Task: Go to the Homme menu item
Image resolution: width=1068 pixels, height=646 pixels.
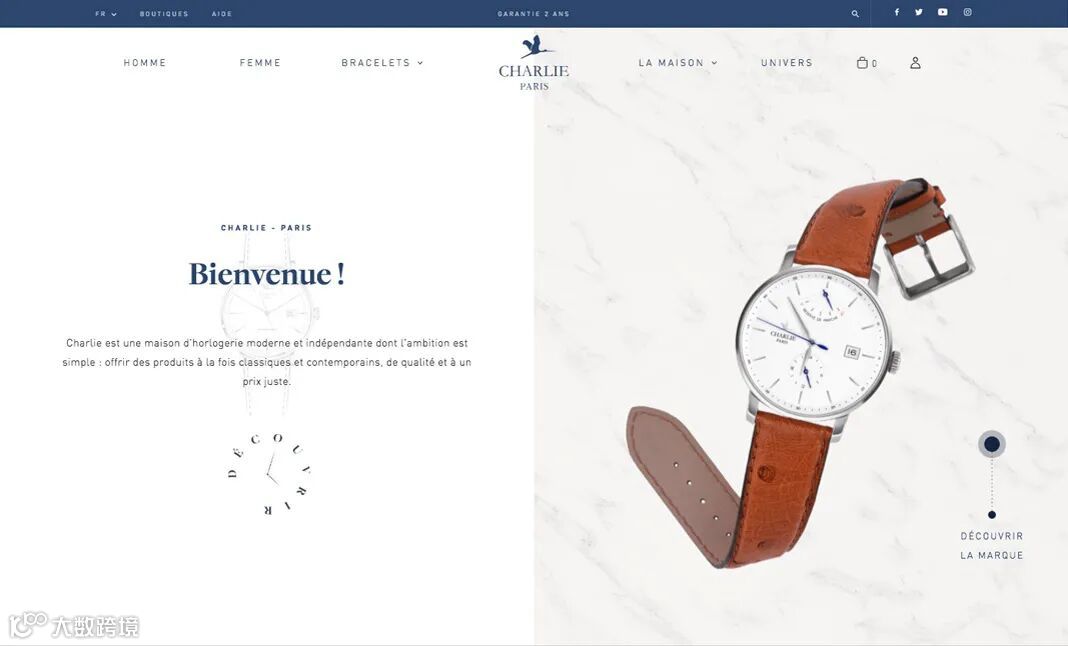Action: [144, 63]
